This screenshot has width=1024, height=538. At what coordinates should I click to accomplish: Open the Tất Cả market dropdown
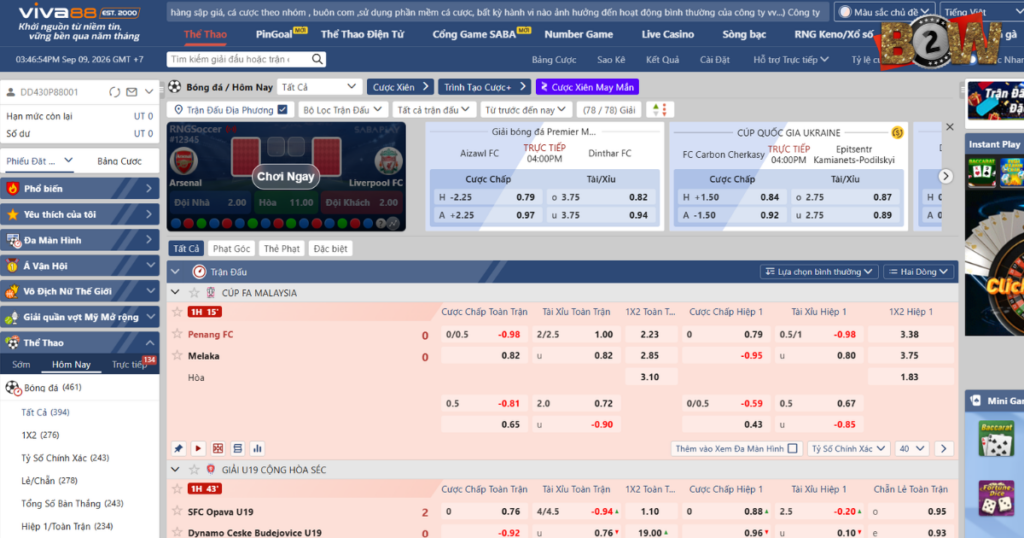(318, 87)
